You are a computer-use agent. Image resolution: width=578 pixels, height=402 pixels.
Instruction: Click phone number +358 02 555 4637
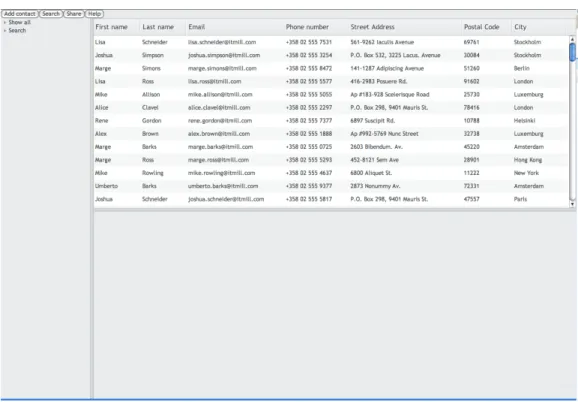point(309,173)
